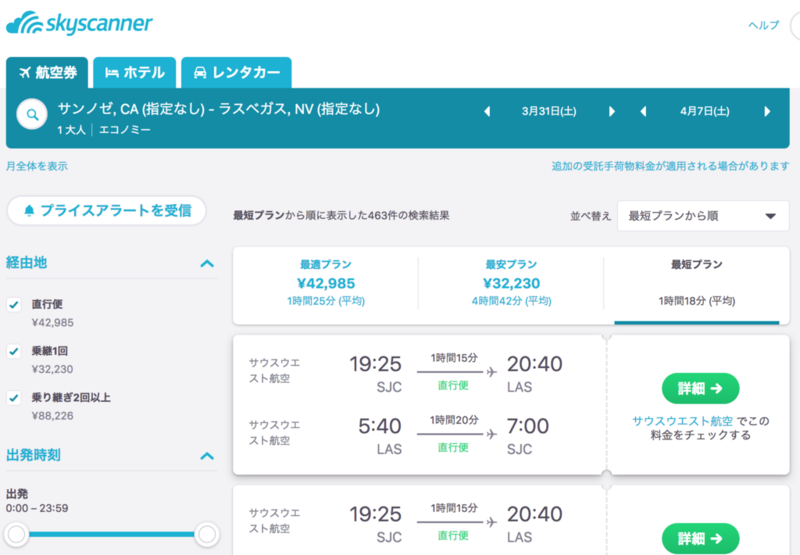Click the 4月7日(土) return date

coord(705,111)
